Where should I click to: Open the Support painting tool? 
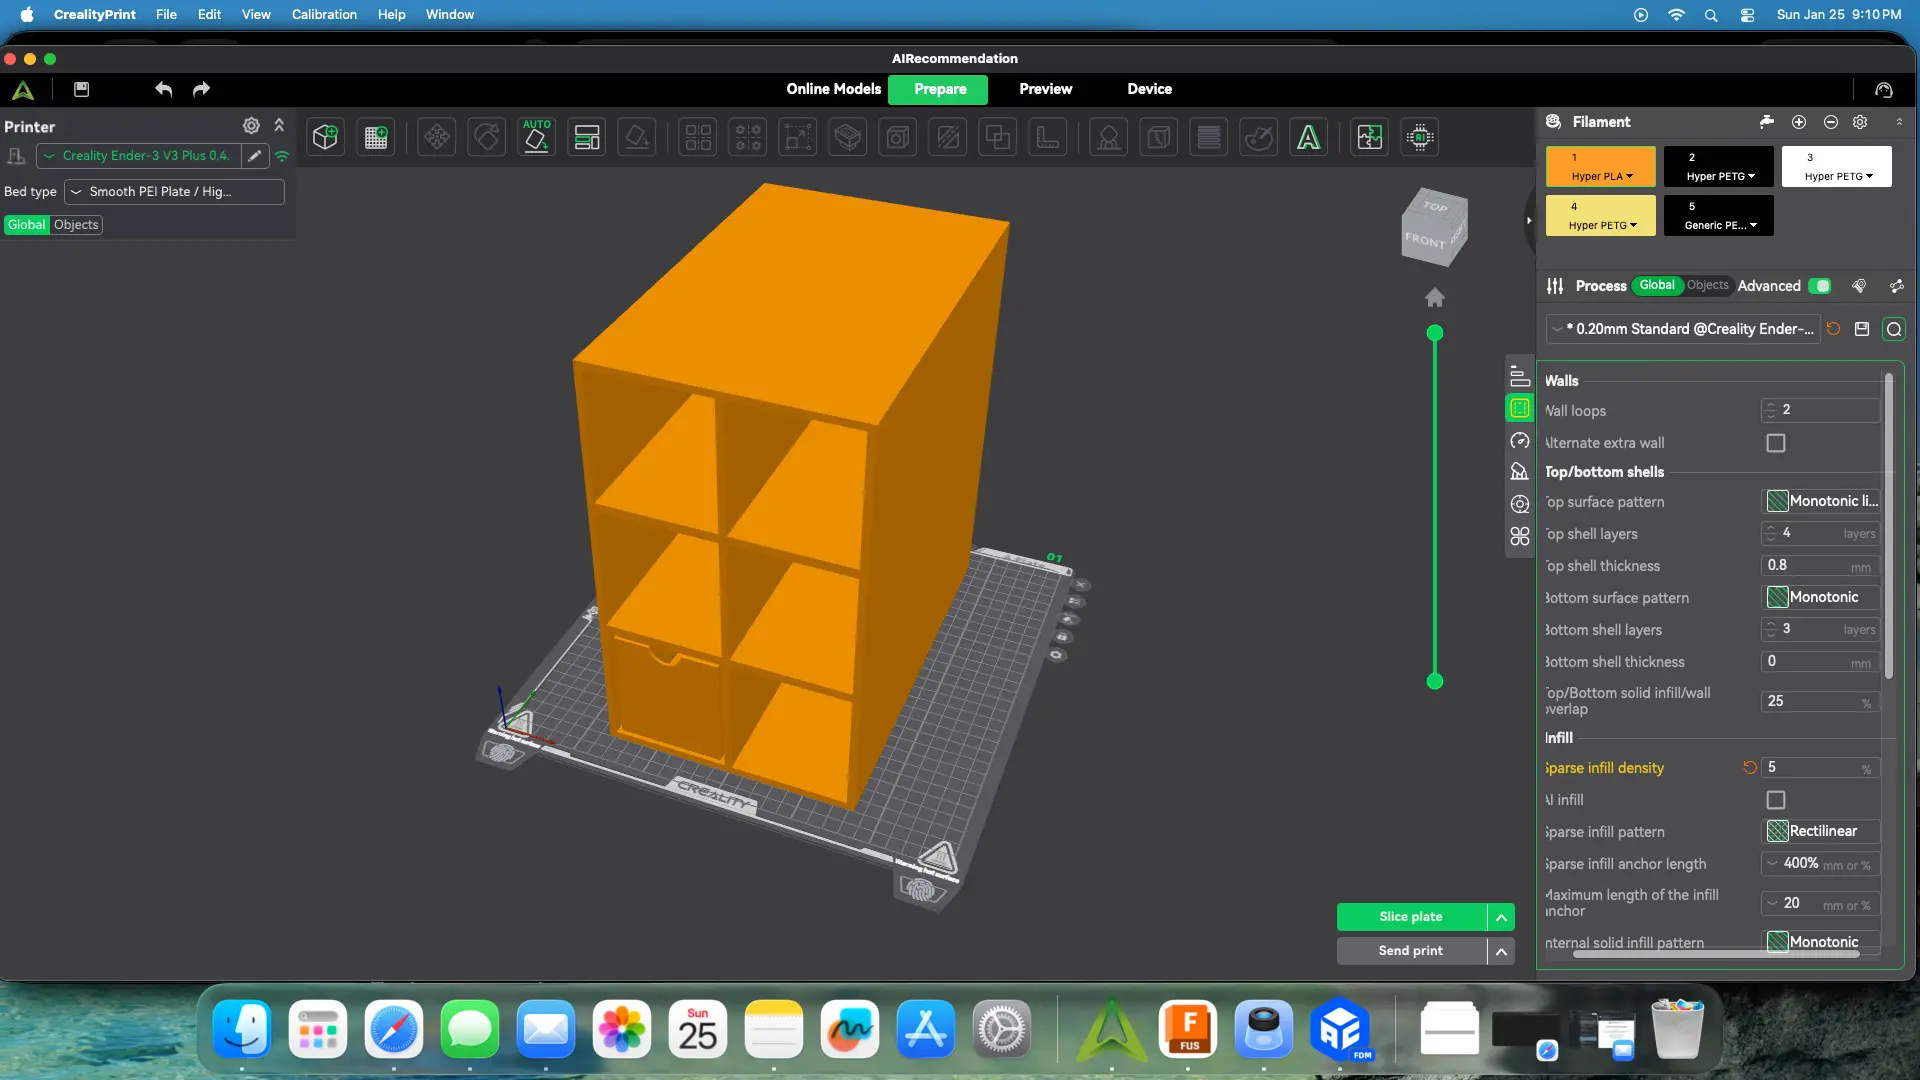(1109, 137)
